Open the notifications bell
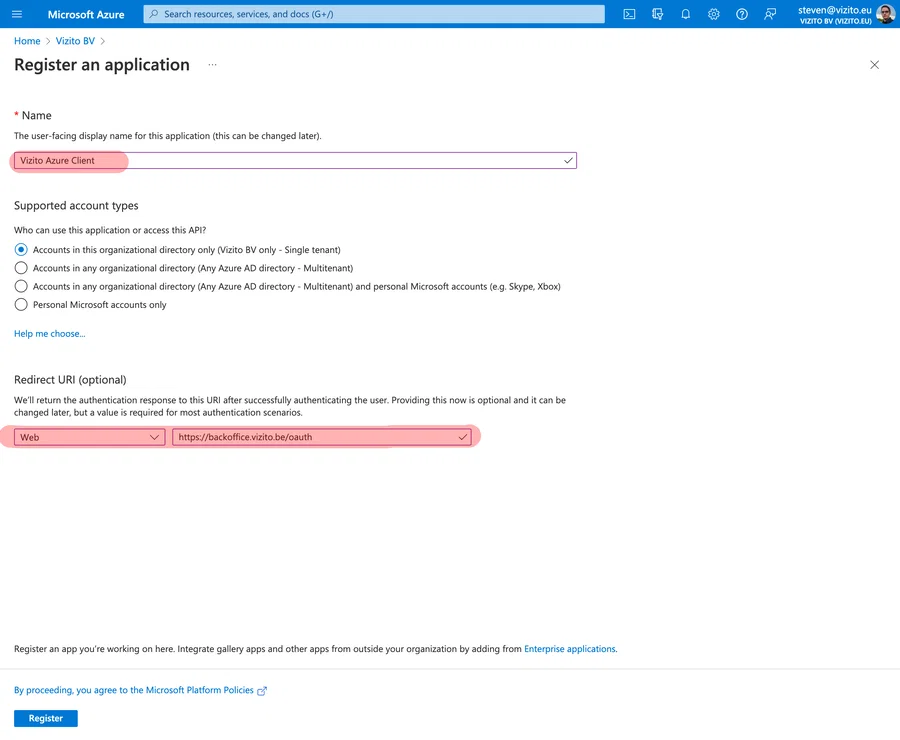Viewport: 900px width, 740px height. click(685, 14)
